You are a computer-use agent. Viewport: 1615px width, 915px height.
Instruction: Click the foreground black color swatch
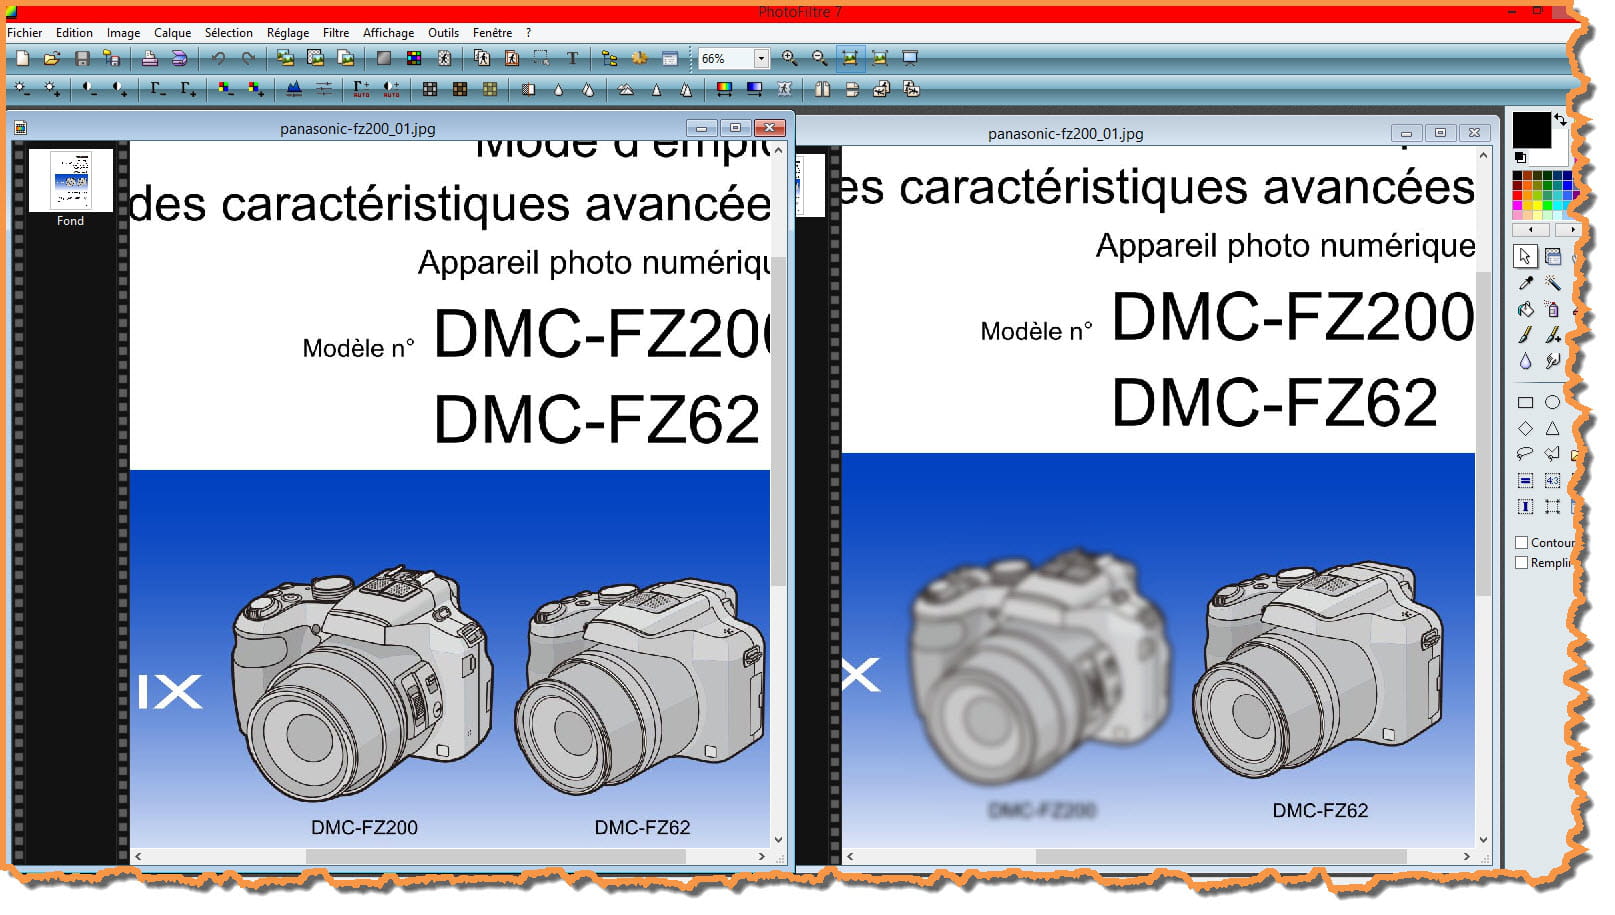coord(1531,130)
